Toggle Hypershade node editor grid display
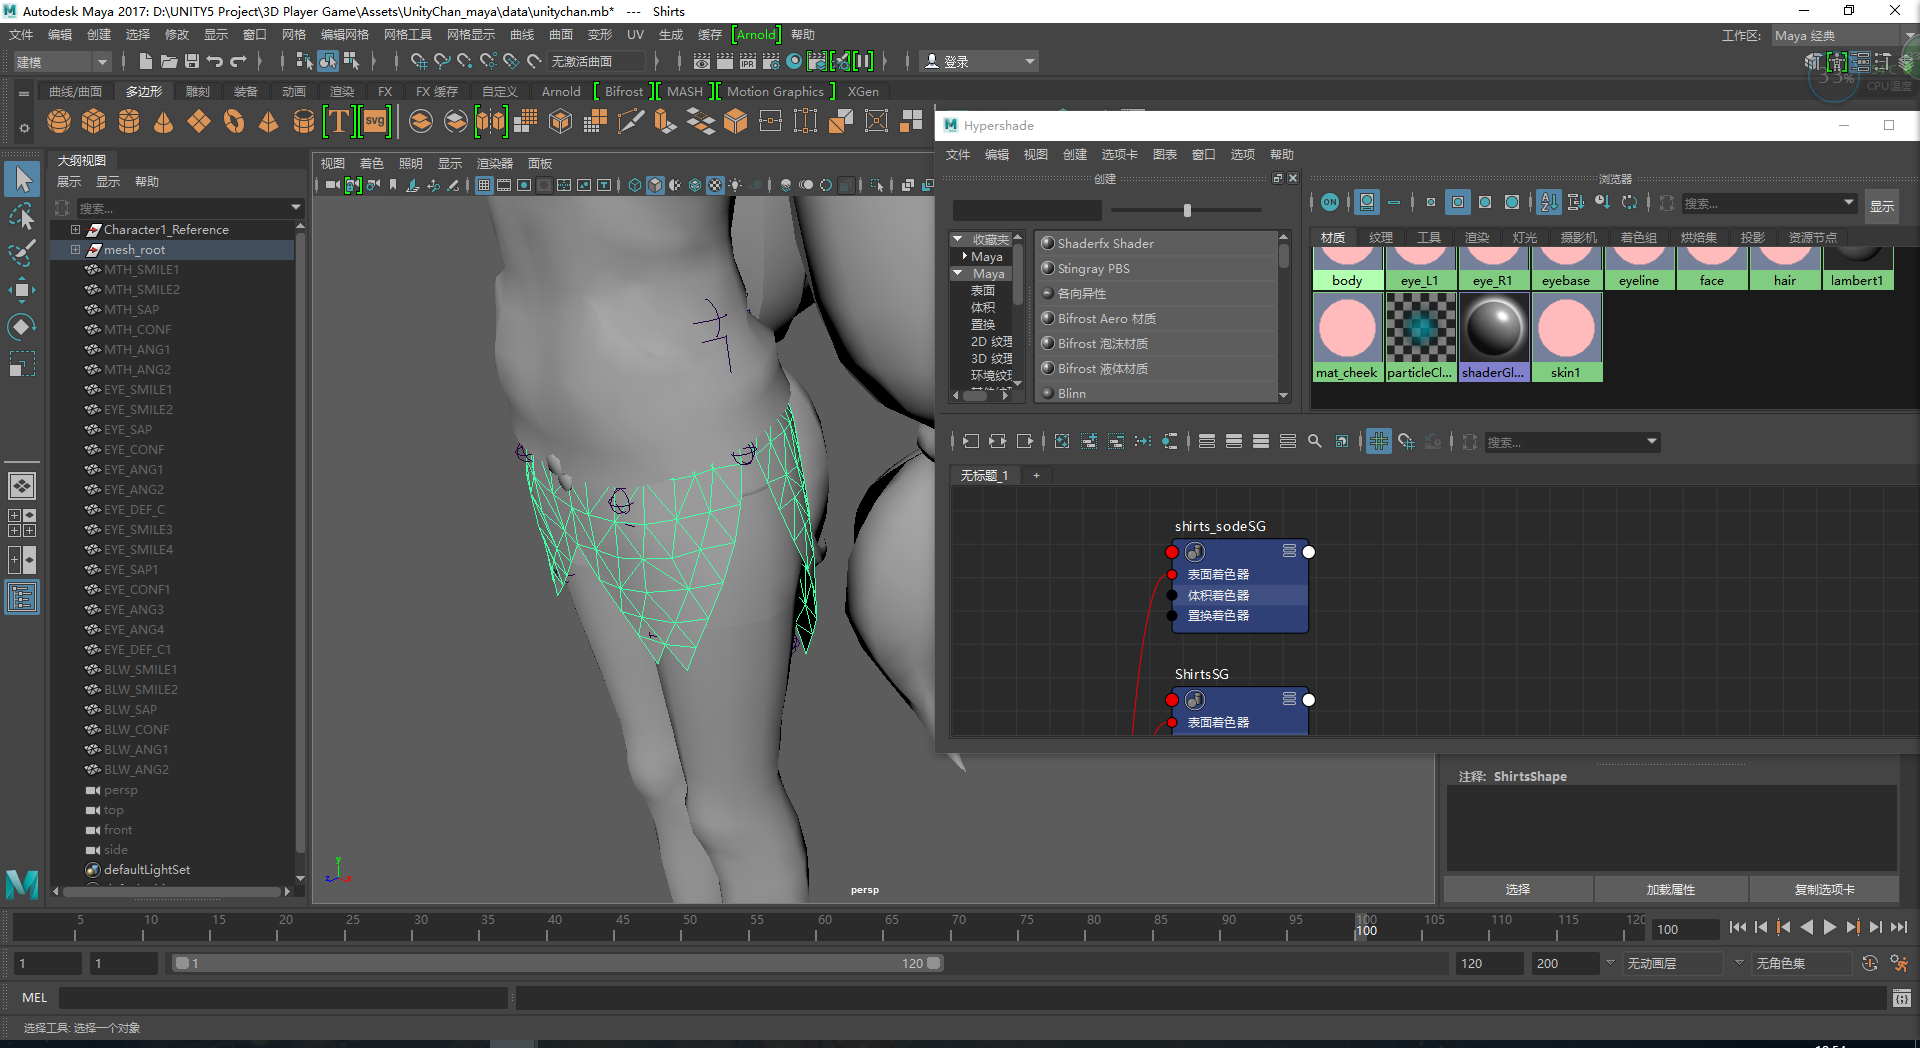Image resolution: width=1920 pixels, height=1048 pixels. click(x=1379, y=441)
